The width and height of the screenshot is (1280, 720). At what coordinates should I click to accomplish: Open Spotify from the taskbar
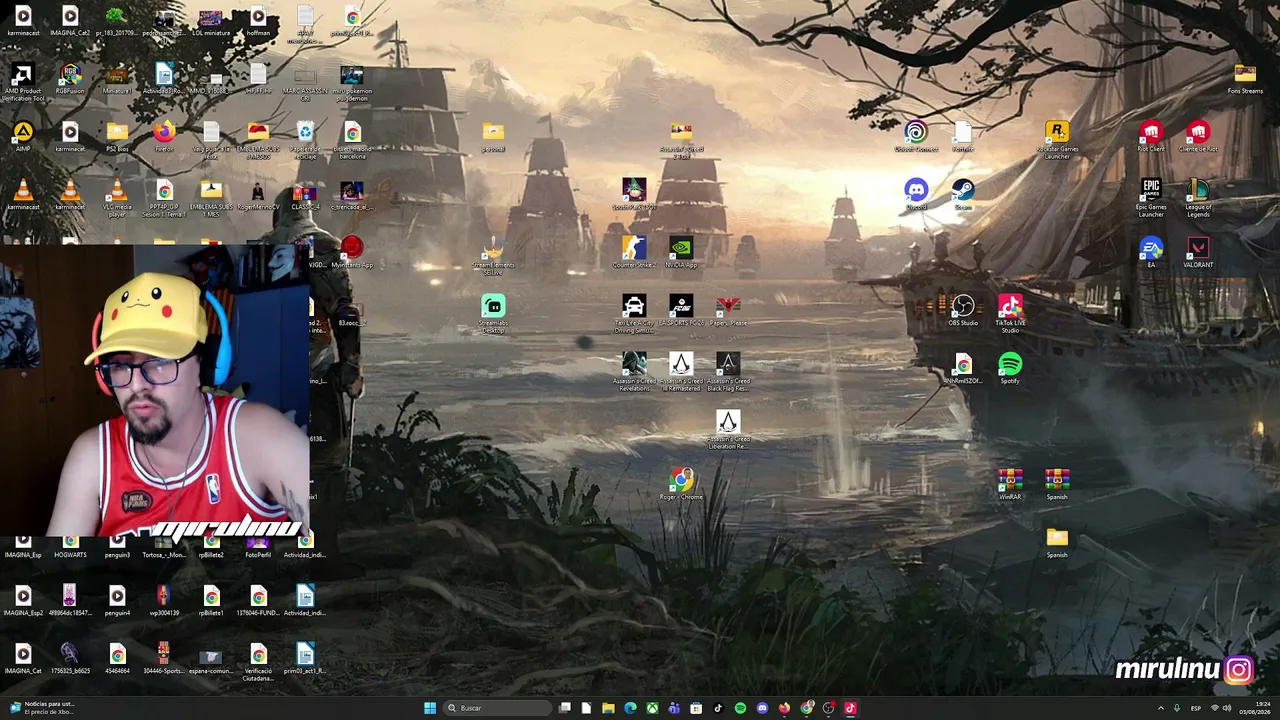[x=740, y=708]
